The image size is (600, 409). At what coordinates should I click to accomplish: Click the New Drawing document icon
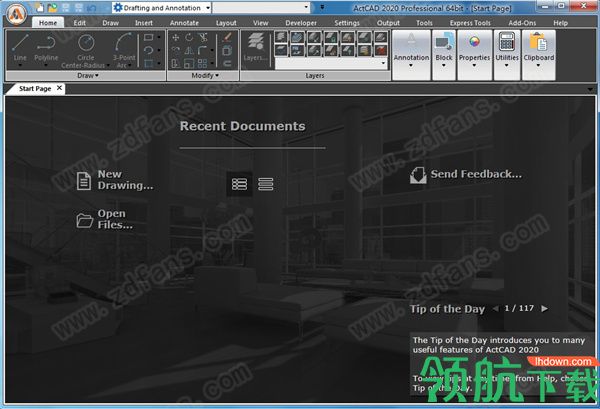tap(84, 181)
